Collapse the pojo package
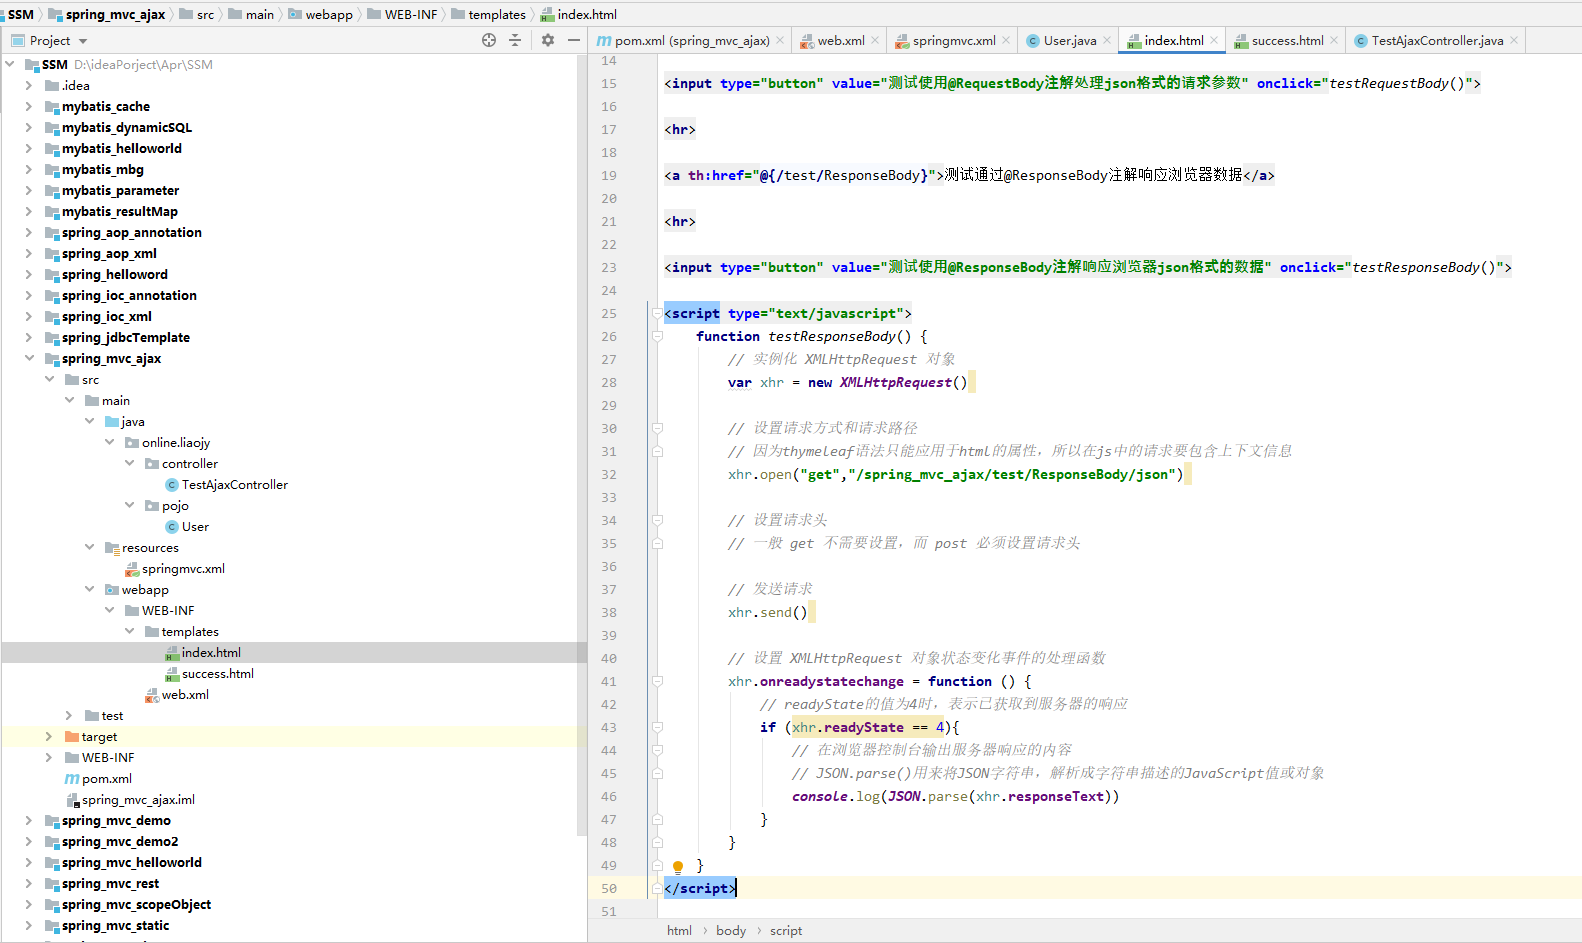The width and height of the screenshot is (1582, 943). pos(130,505)
